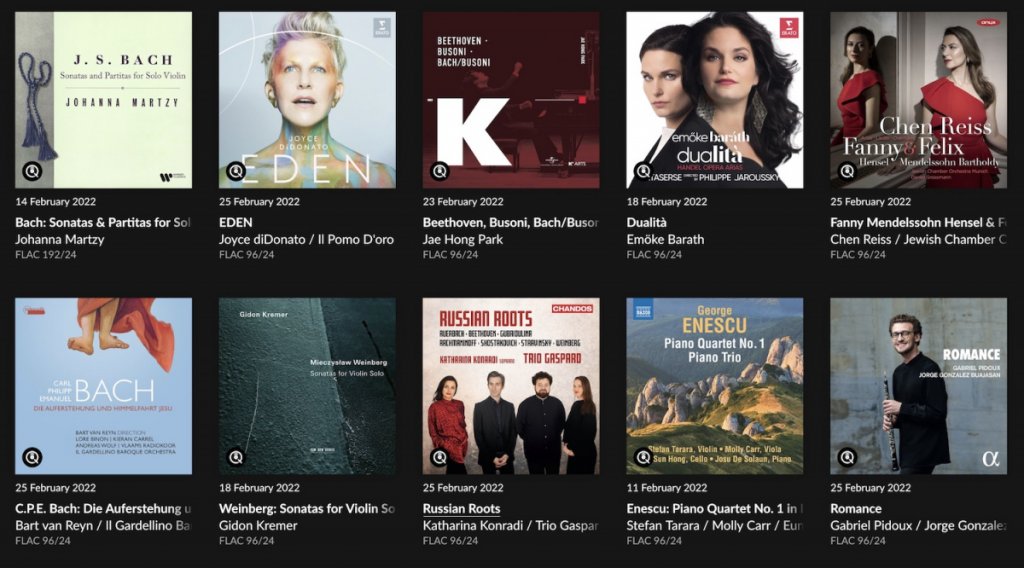Open artist Johanna Martzy link
Screen dimensions: 1024x568
(x=59, y=240)
